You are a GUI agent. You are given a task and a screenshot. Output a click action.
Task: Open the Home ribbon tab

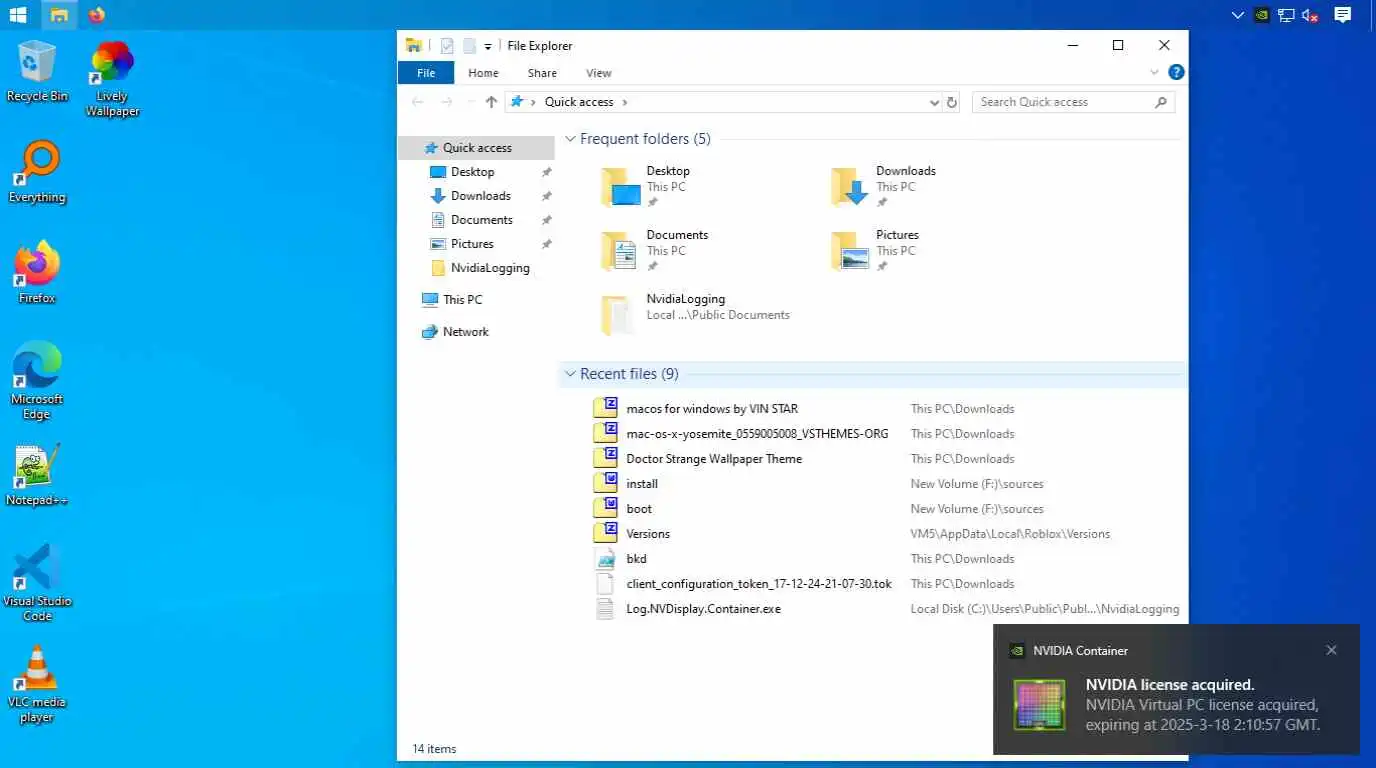pos(483,73)
